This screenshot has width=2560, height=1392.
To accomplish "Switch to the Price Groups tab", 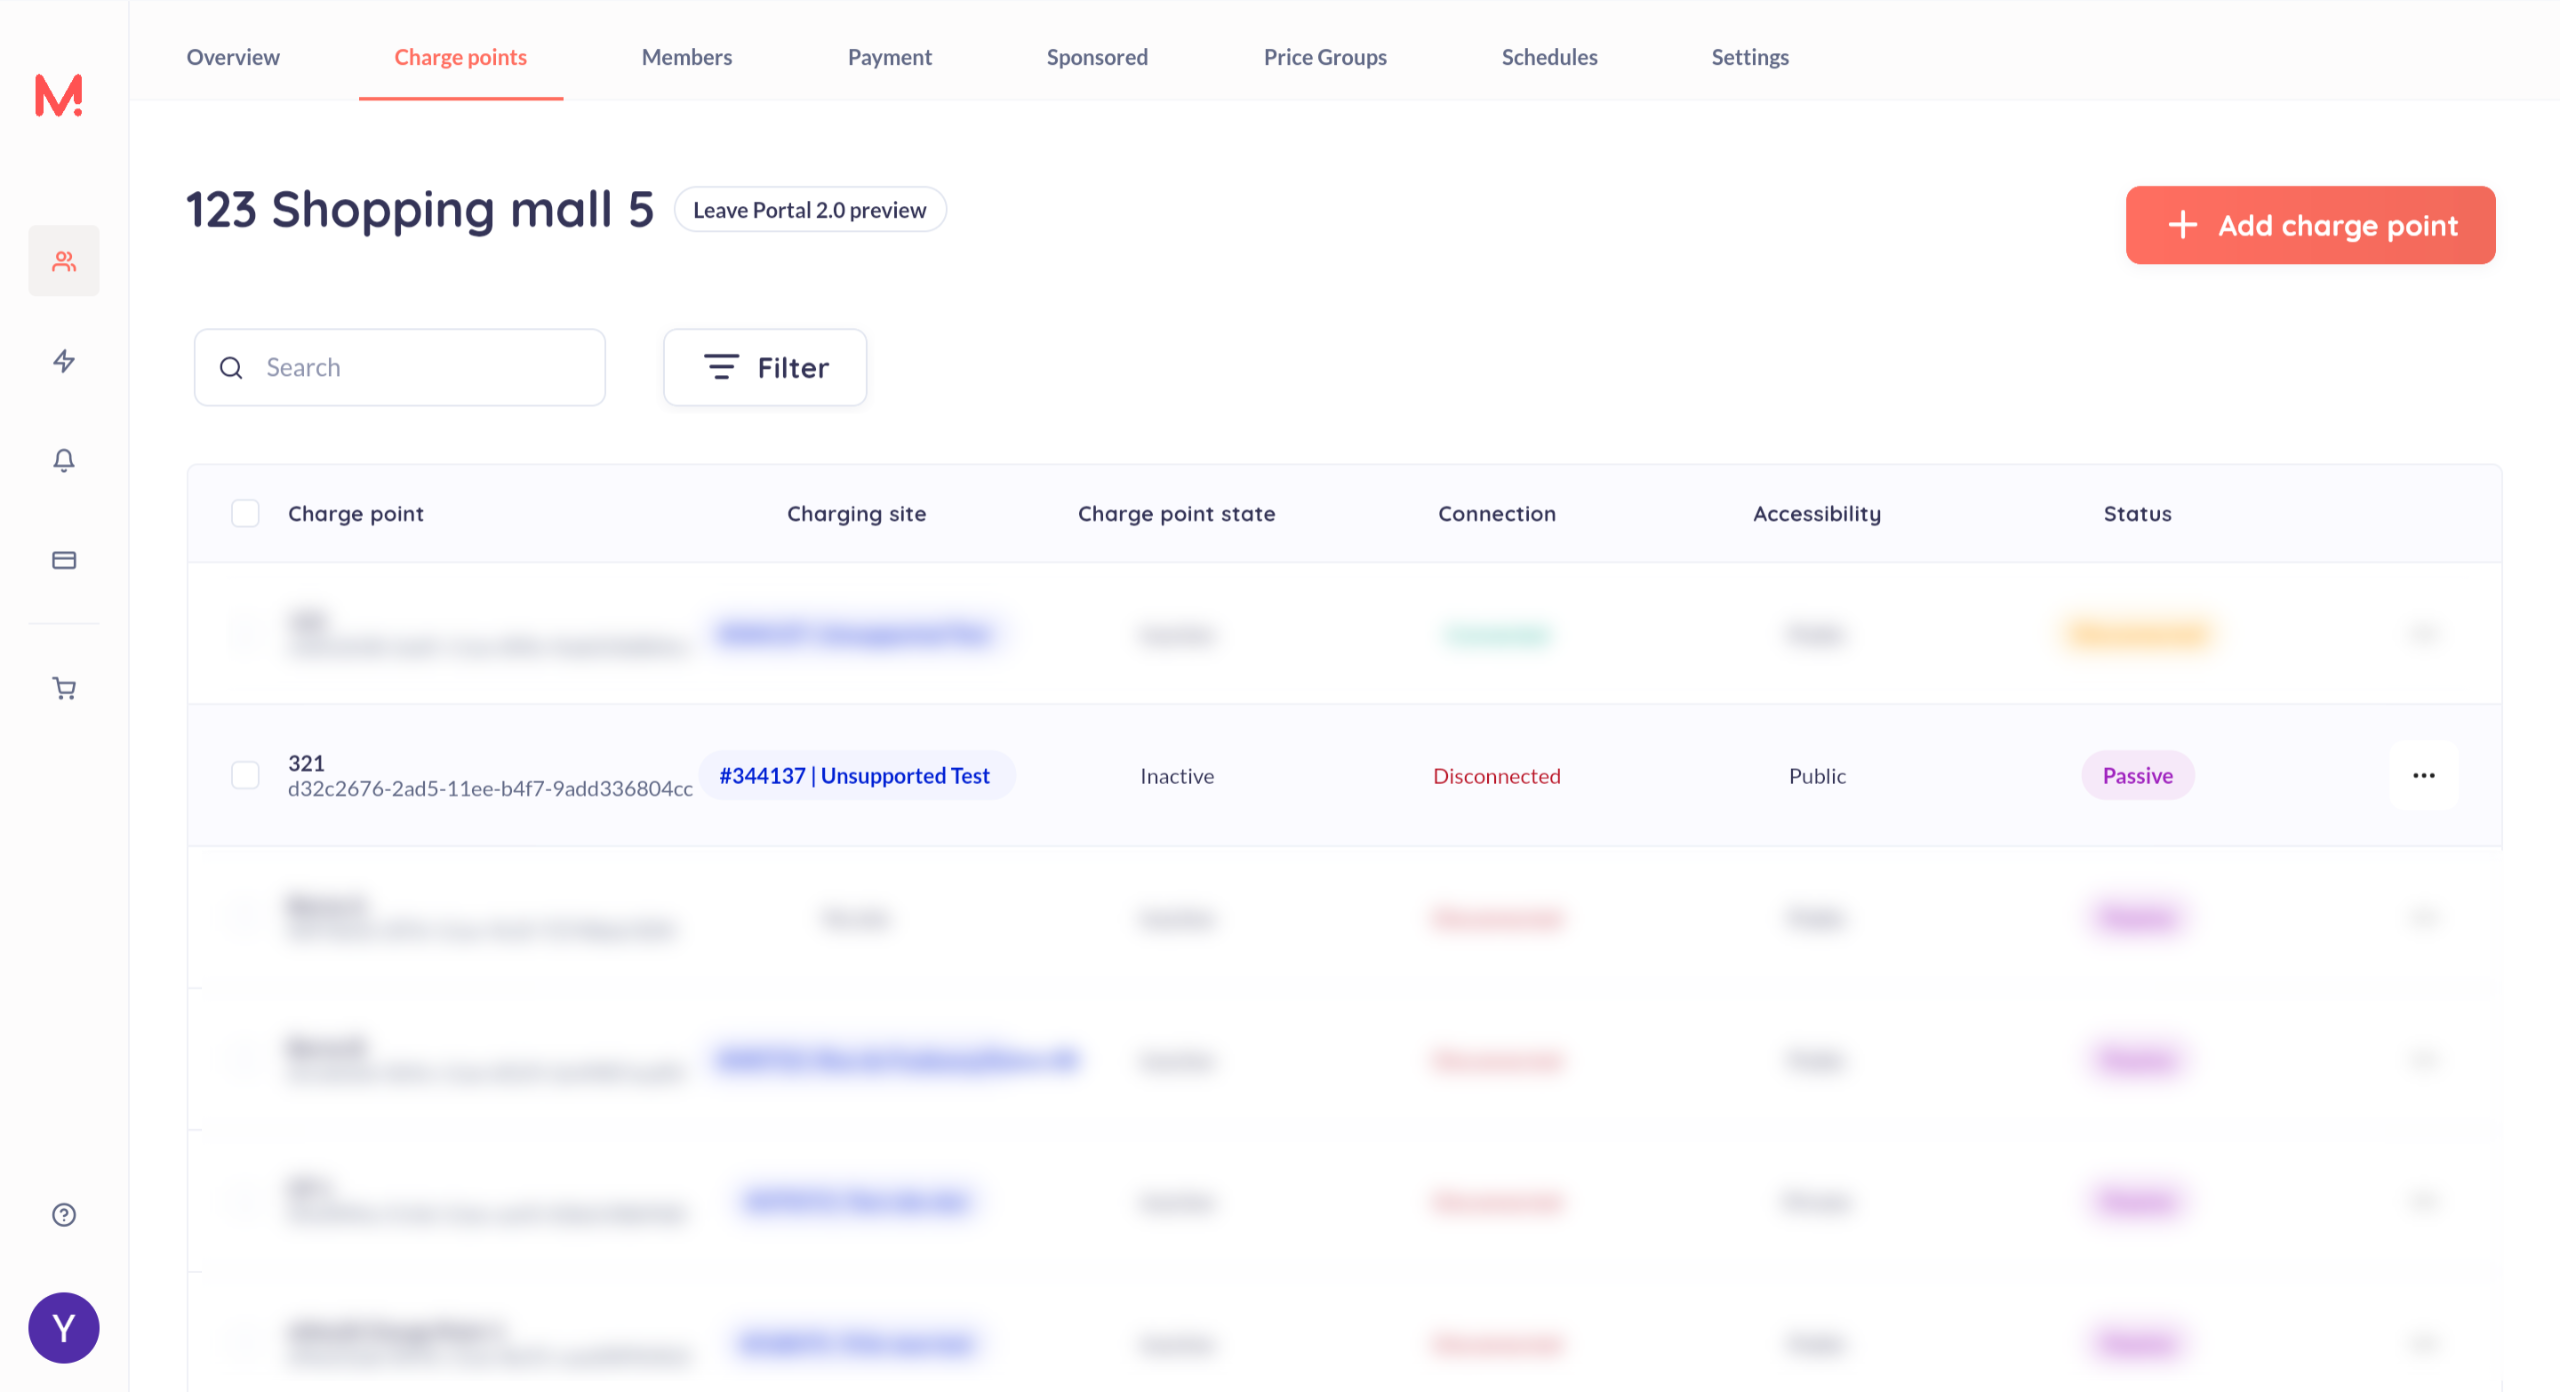I will [1324, 57].
